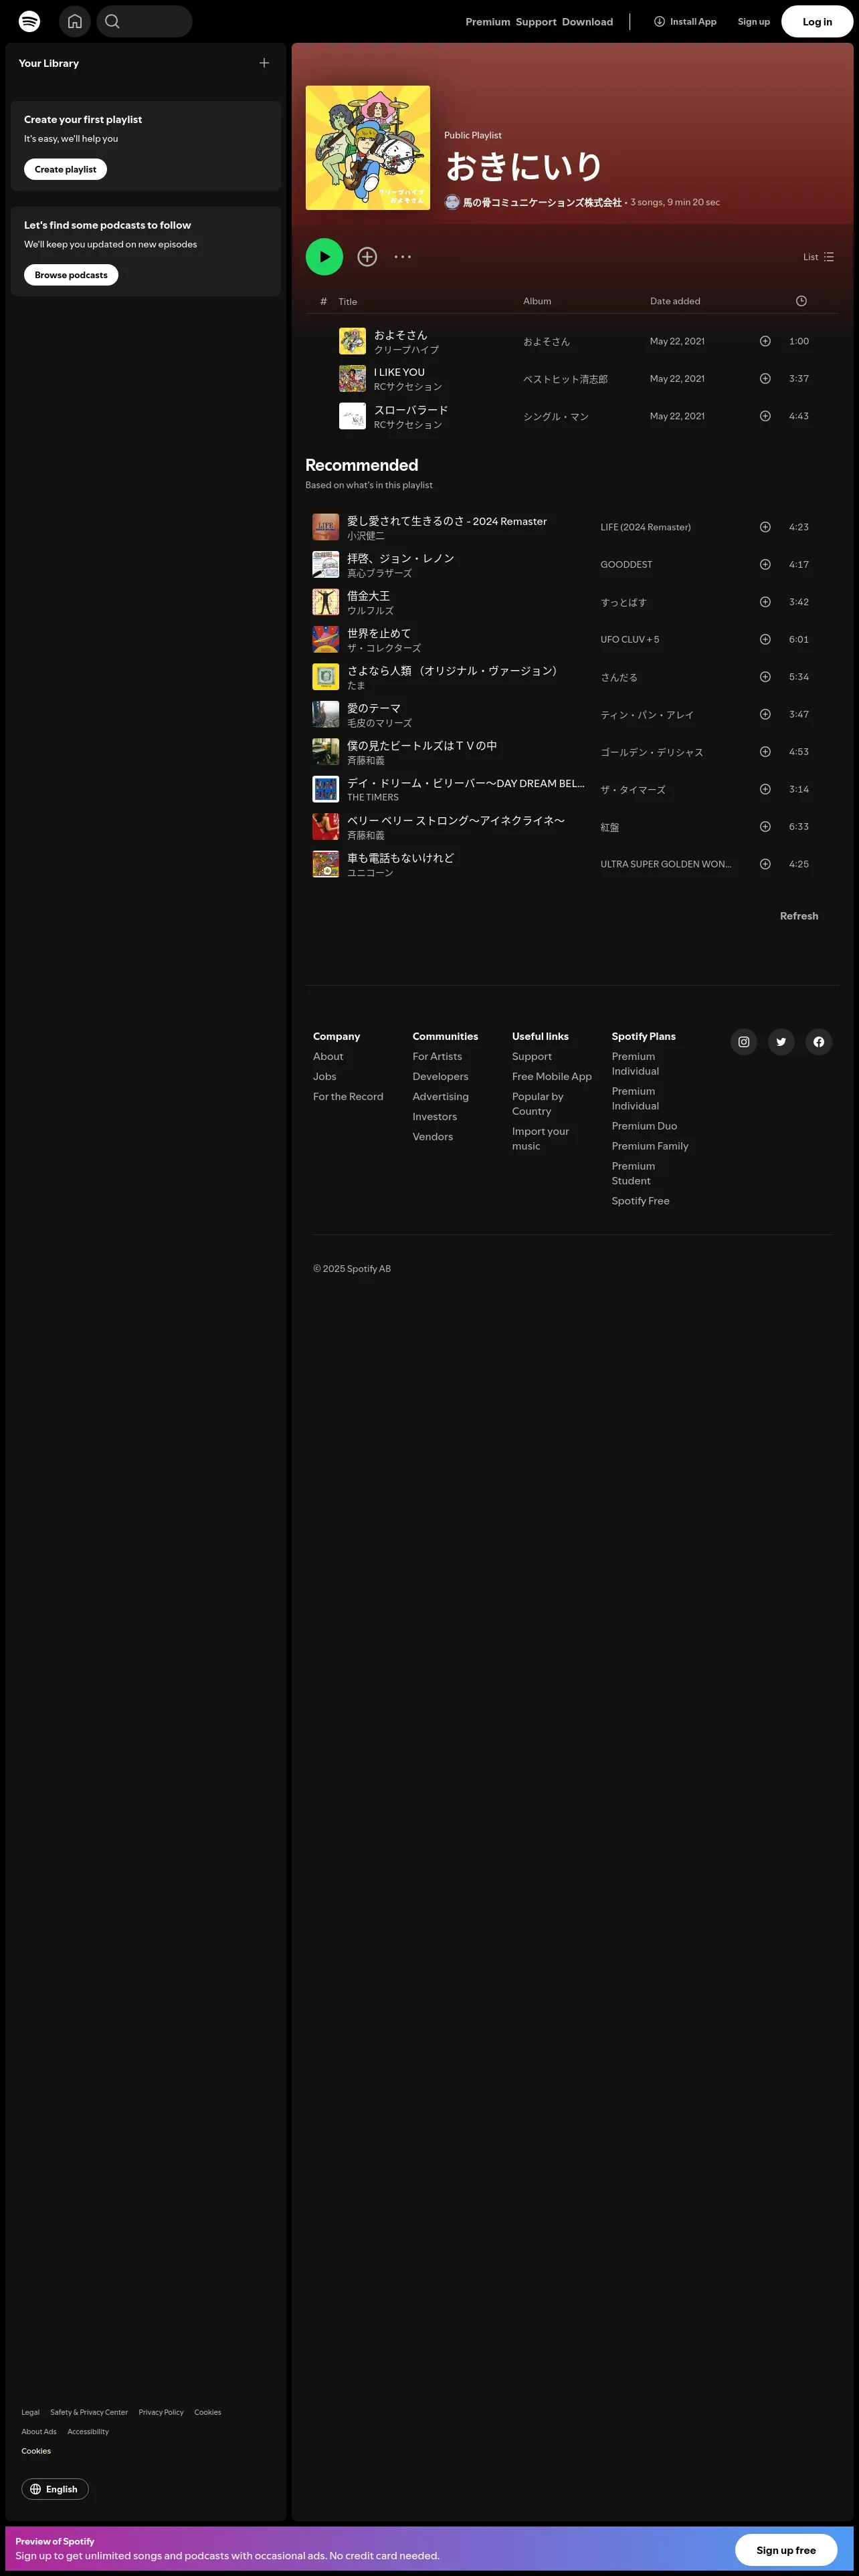859x2576 pixels.
Task: Add 愛のテーマ to liked songs
Action: (x=765, y=714)
